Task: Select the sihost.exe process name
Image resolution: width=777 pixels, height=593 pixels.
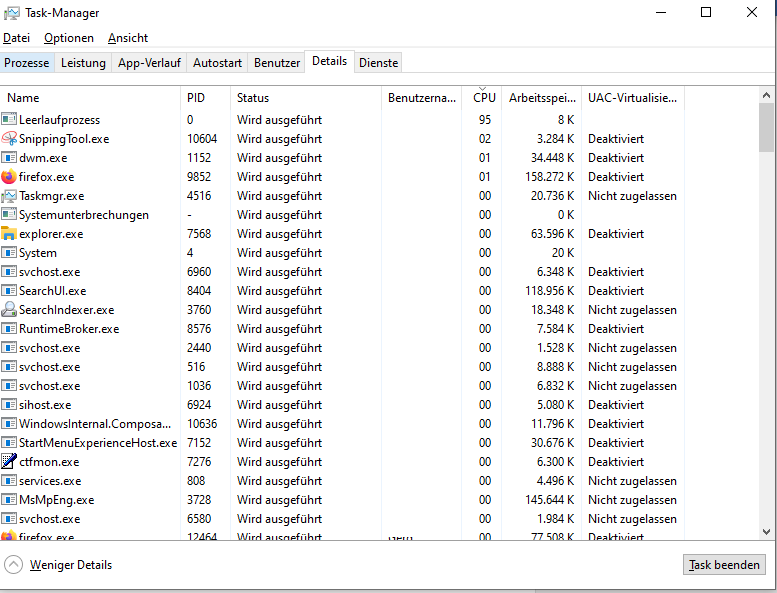Action: [x=45, y=405]
